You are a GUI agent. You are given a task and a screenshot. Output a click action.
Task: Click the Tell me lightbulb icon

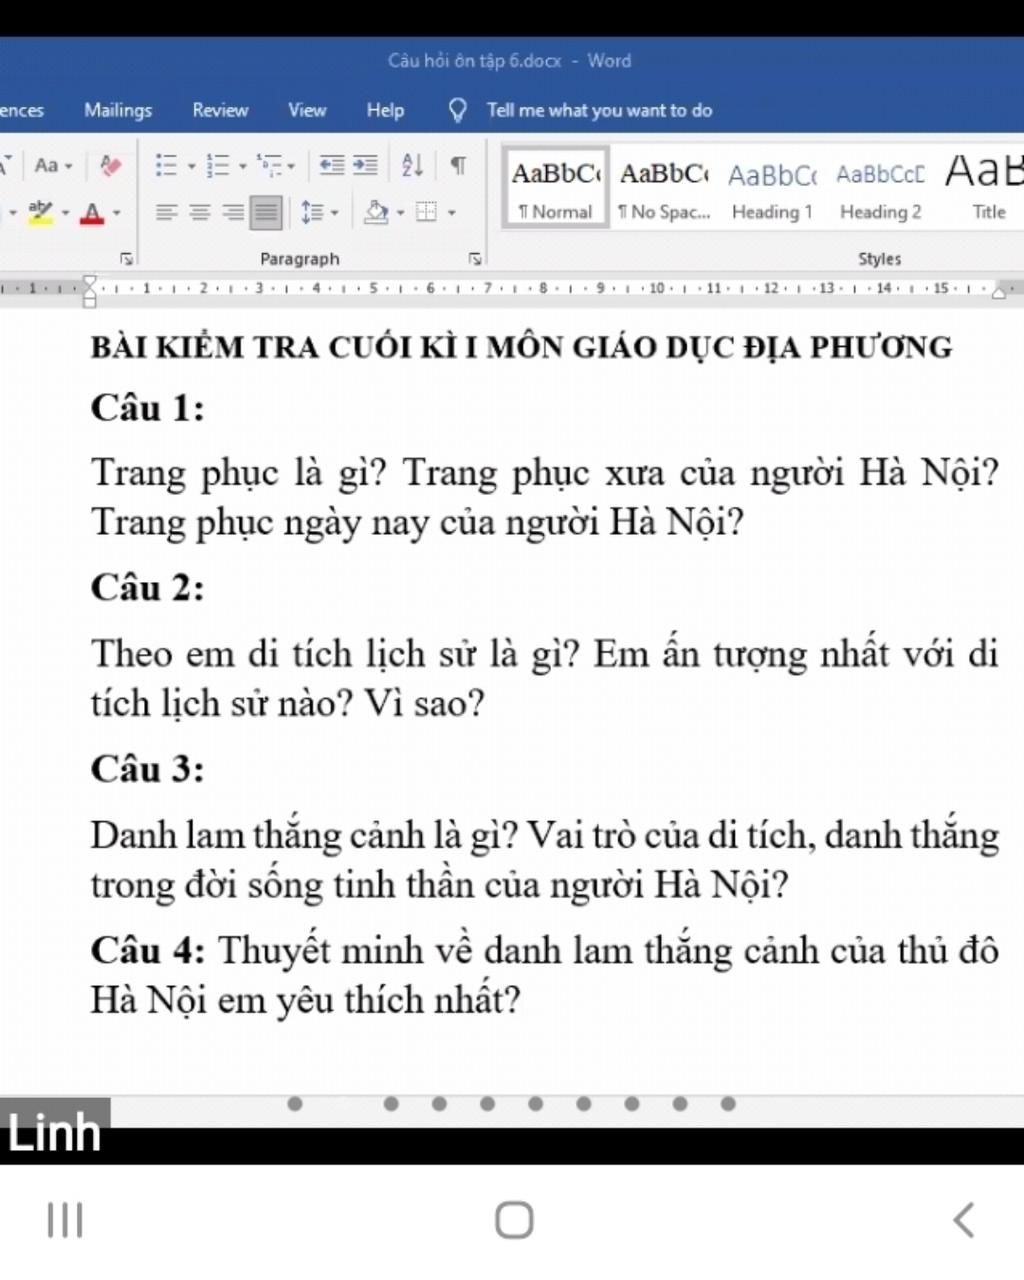[x=457, y=110]
